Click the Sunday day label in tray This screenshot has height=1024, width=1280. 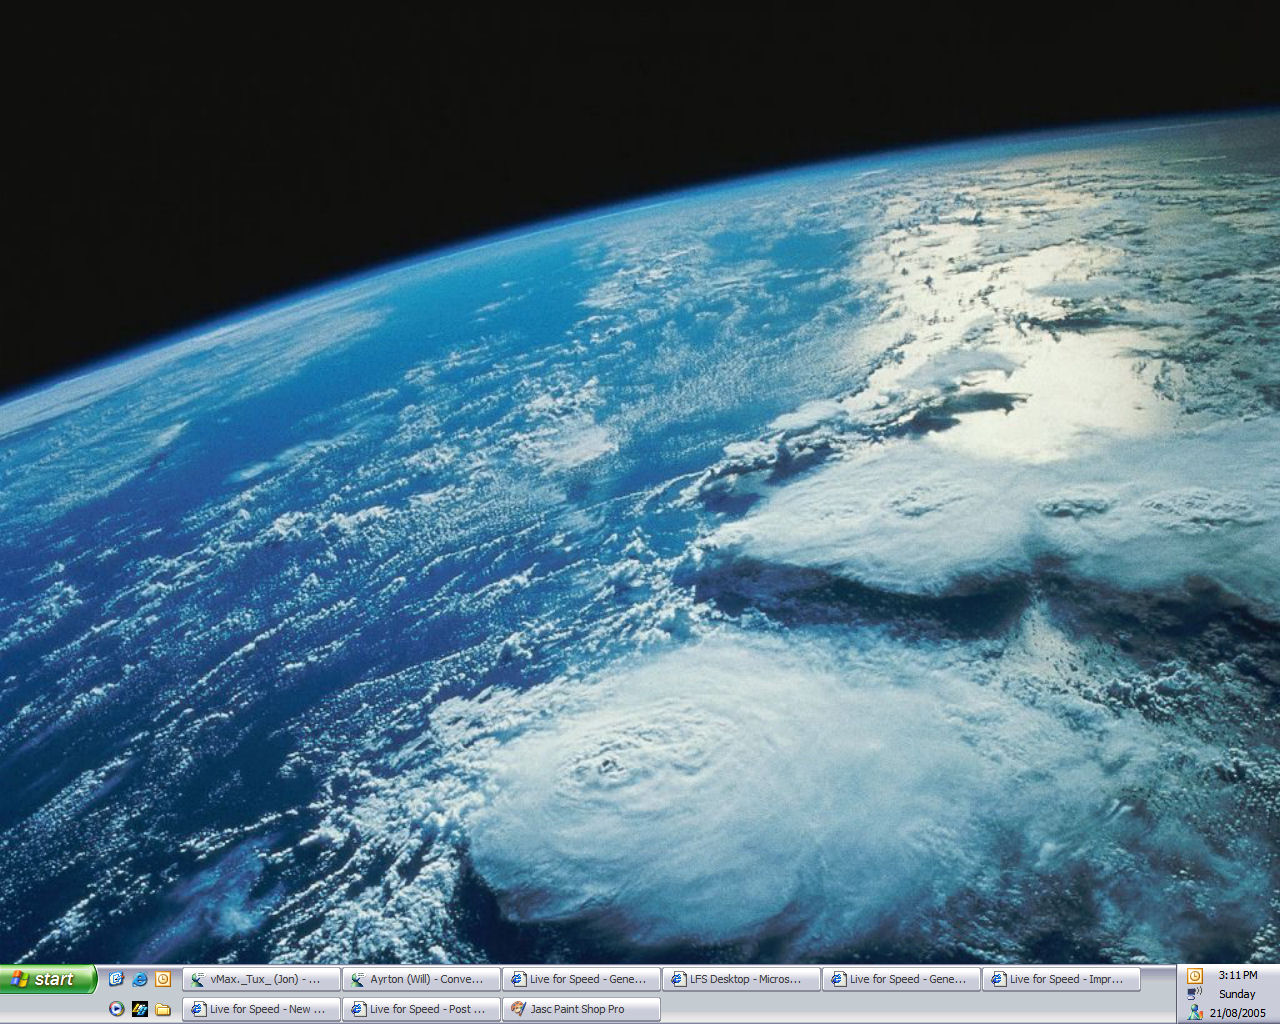pyautogui.click(x=1237, y=994)
